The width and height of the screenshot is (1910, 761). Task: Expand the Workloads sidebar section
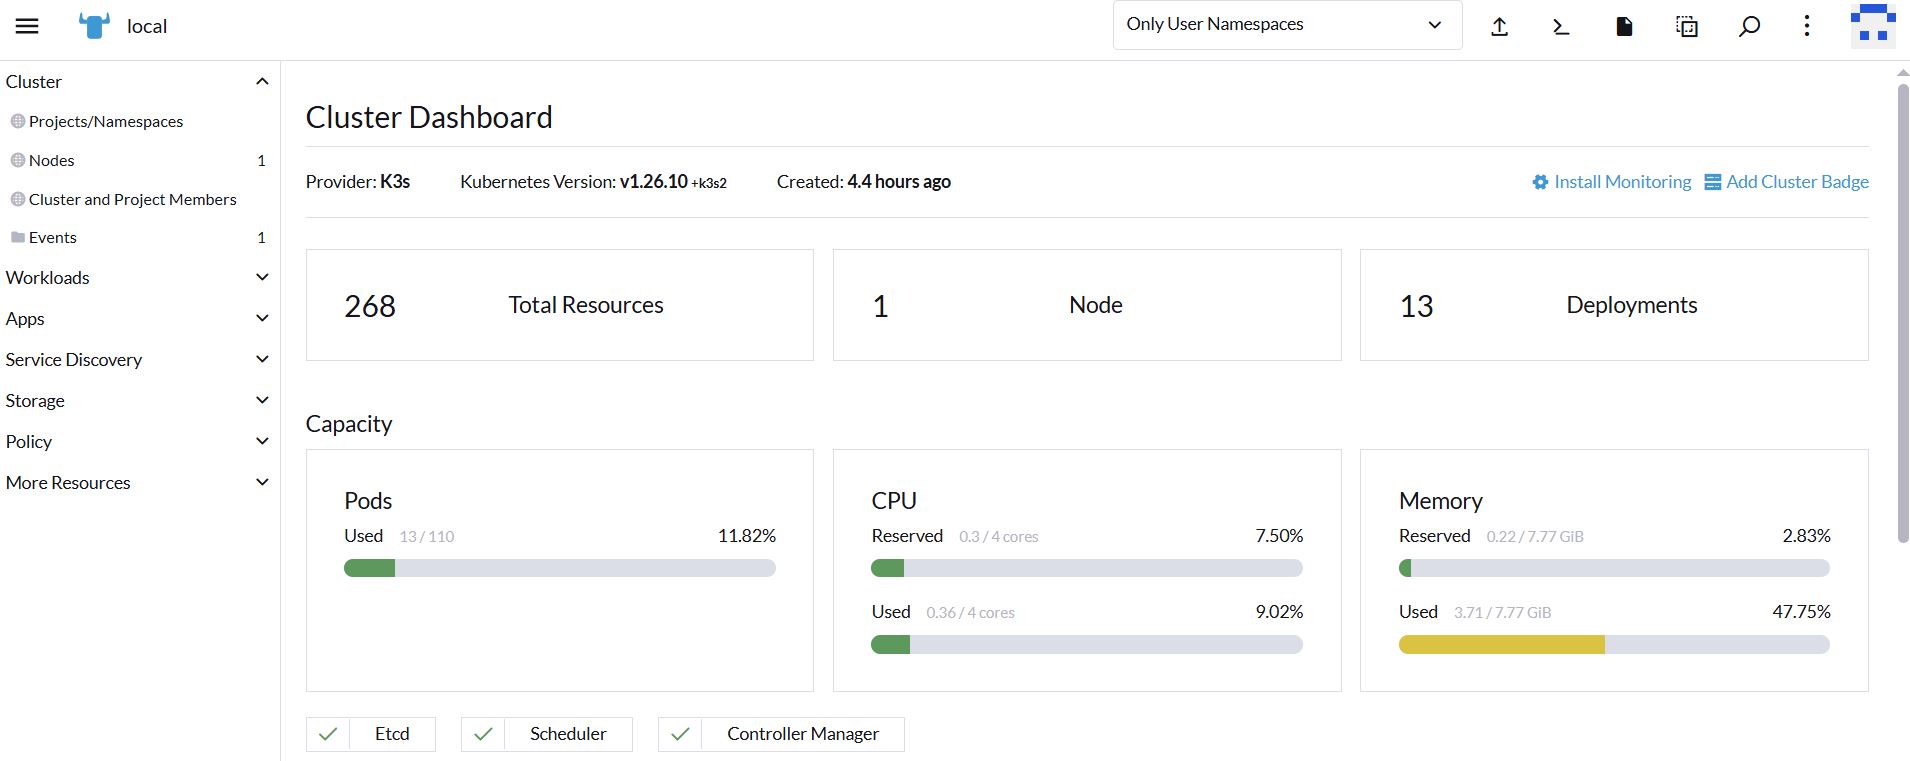coord(262,278)
